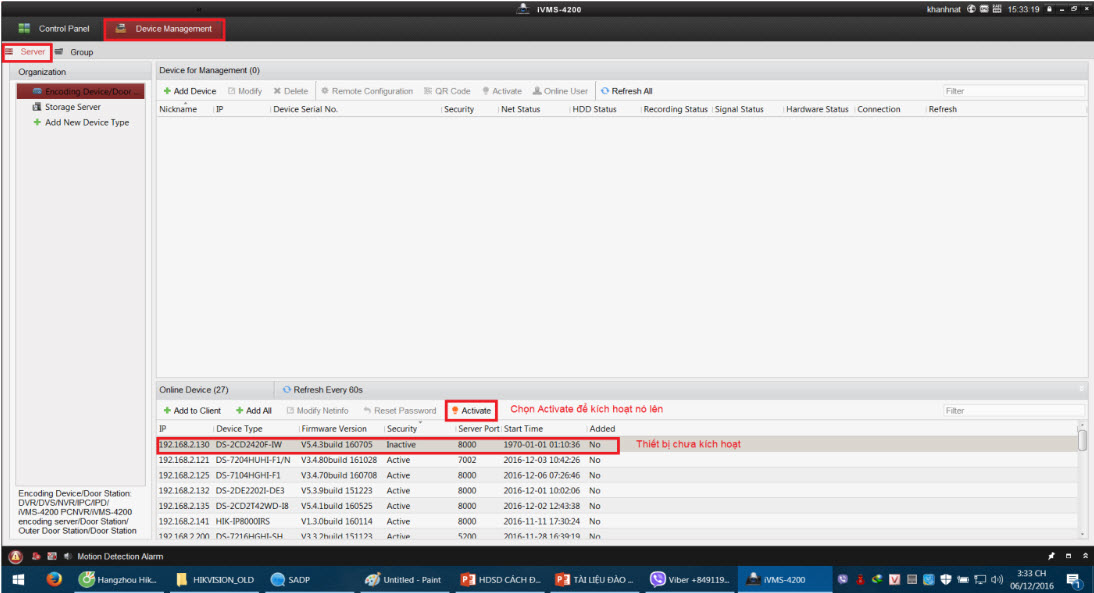The width and height of the screenshot is (1094, 593).
Task: Click Refresh All in device toolbar
Action: click(x=627, y=91)
